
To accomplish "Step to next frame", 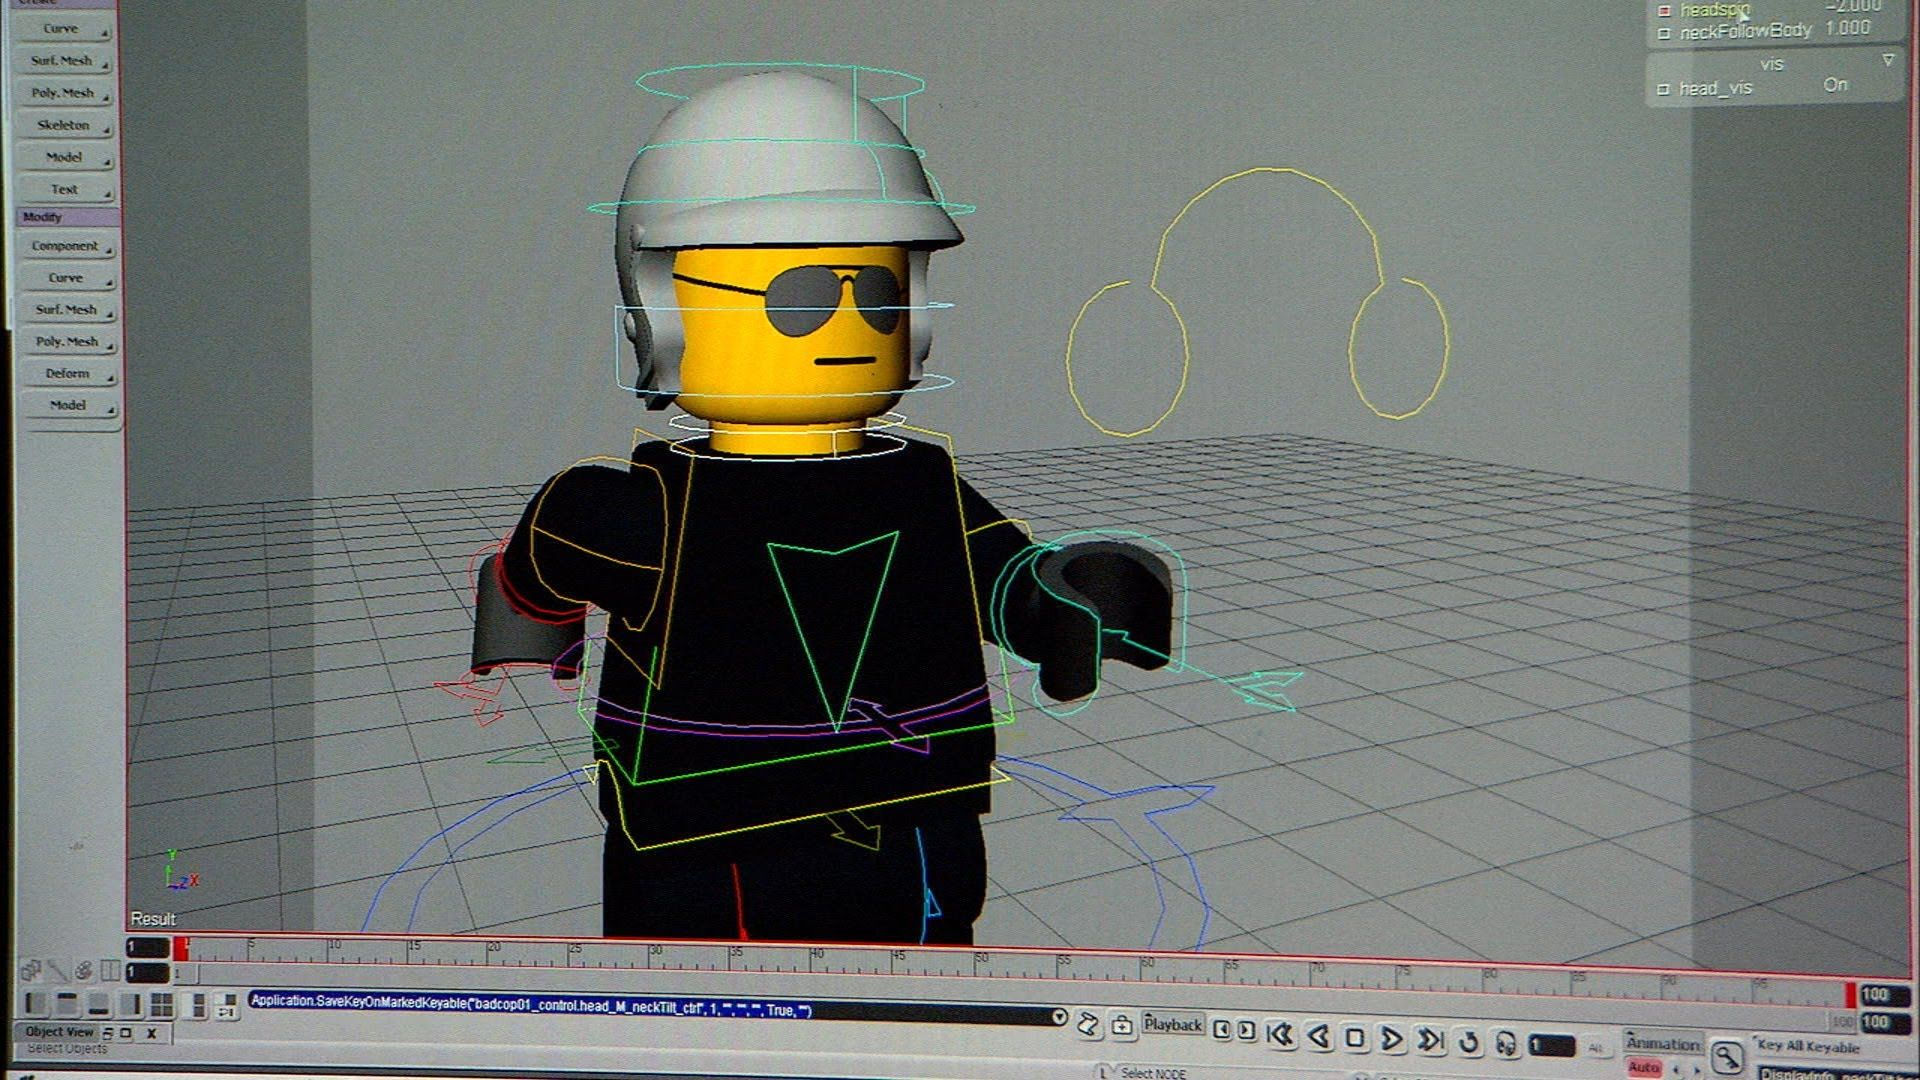I will (x=1246, y=1031).
